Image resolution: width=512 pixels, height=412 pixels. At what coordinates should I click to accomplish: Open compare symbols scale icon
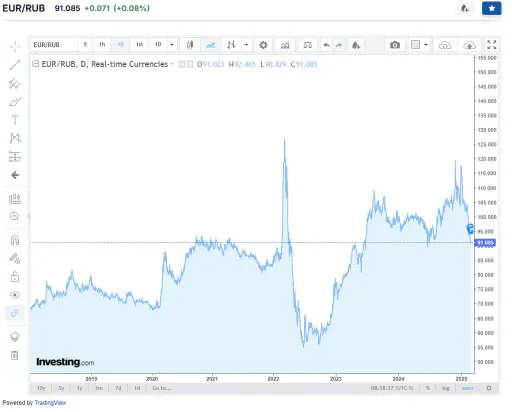click(x=307, y=45)
